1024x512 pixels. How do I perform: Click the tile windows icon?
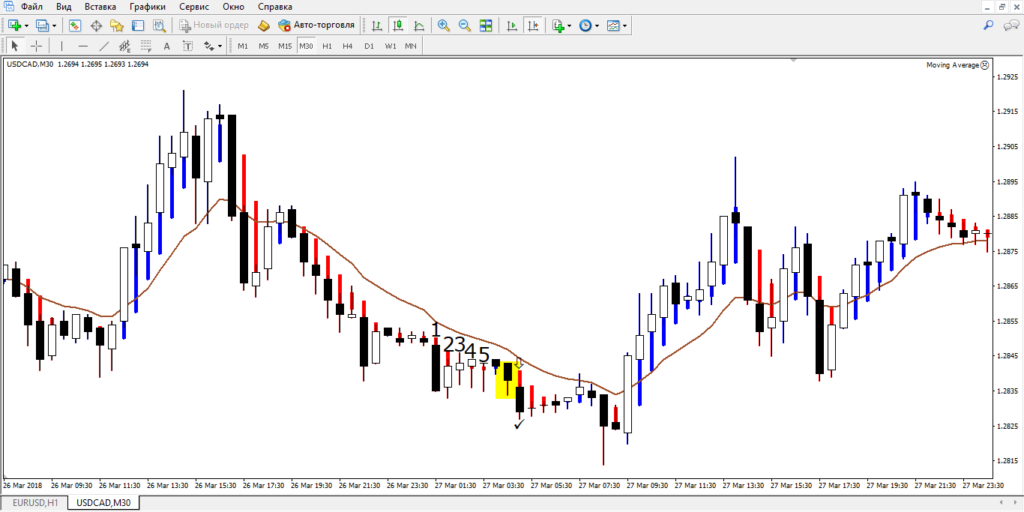click(x=487, y=25)
